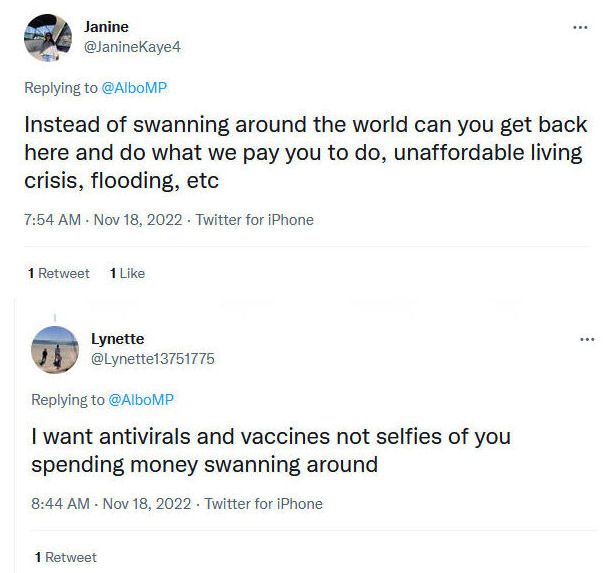View the 1 Retweet on Janine's tweet
This screenshot has width=609, height=573.
click(59, 273)
